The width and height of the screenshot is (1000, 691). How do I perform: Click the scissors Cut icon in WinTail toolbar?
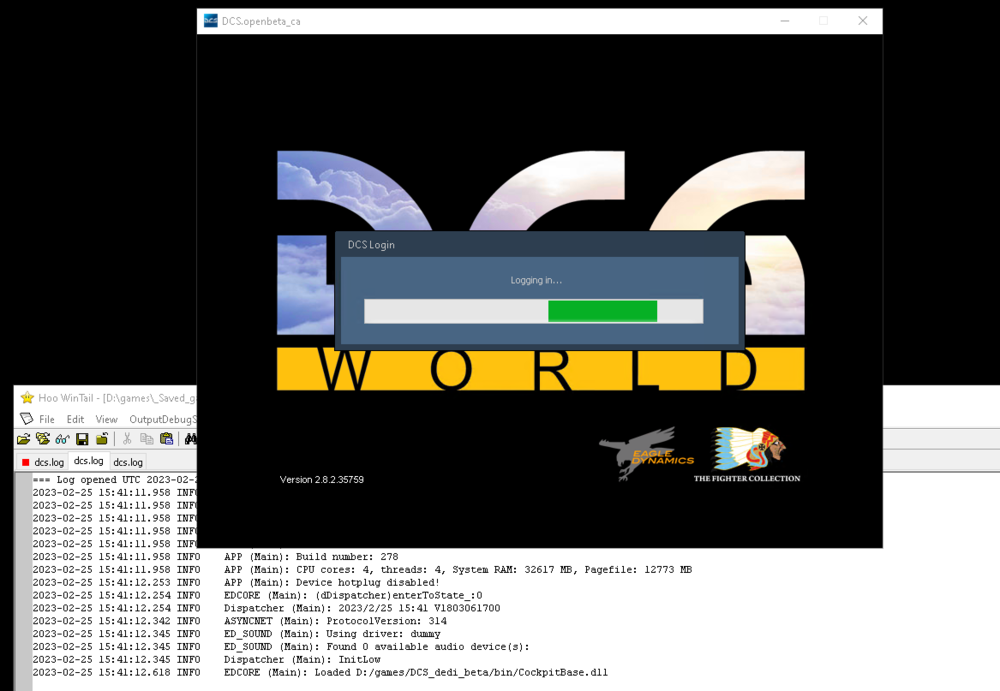pos(127,439)
